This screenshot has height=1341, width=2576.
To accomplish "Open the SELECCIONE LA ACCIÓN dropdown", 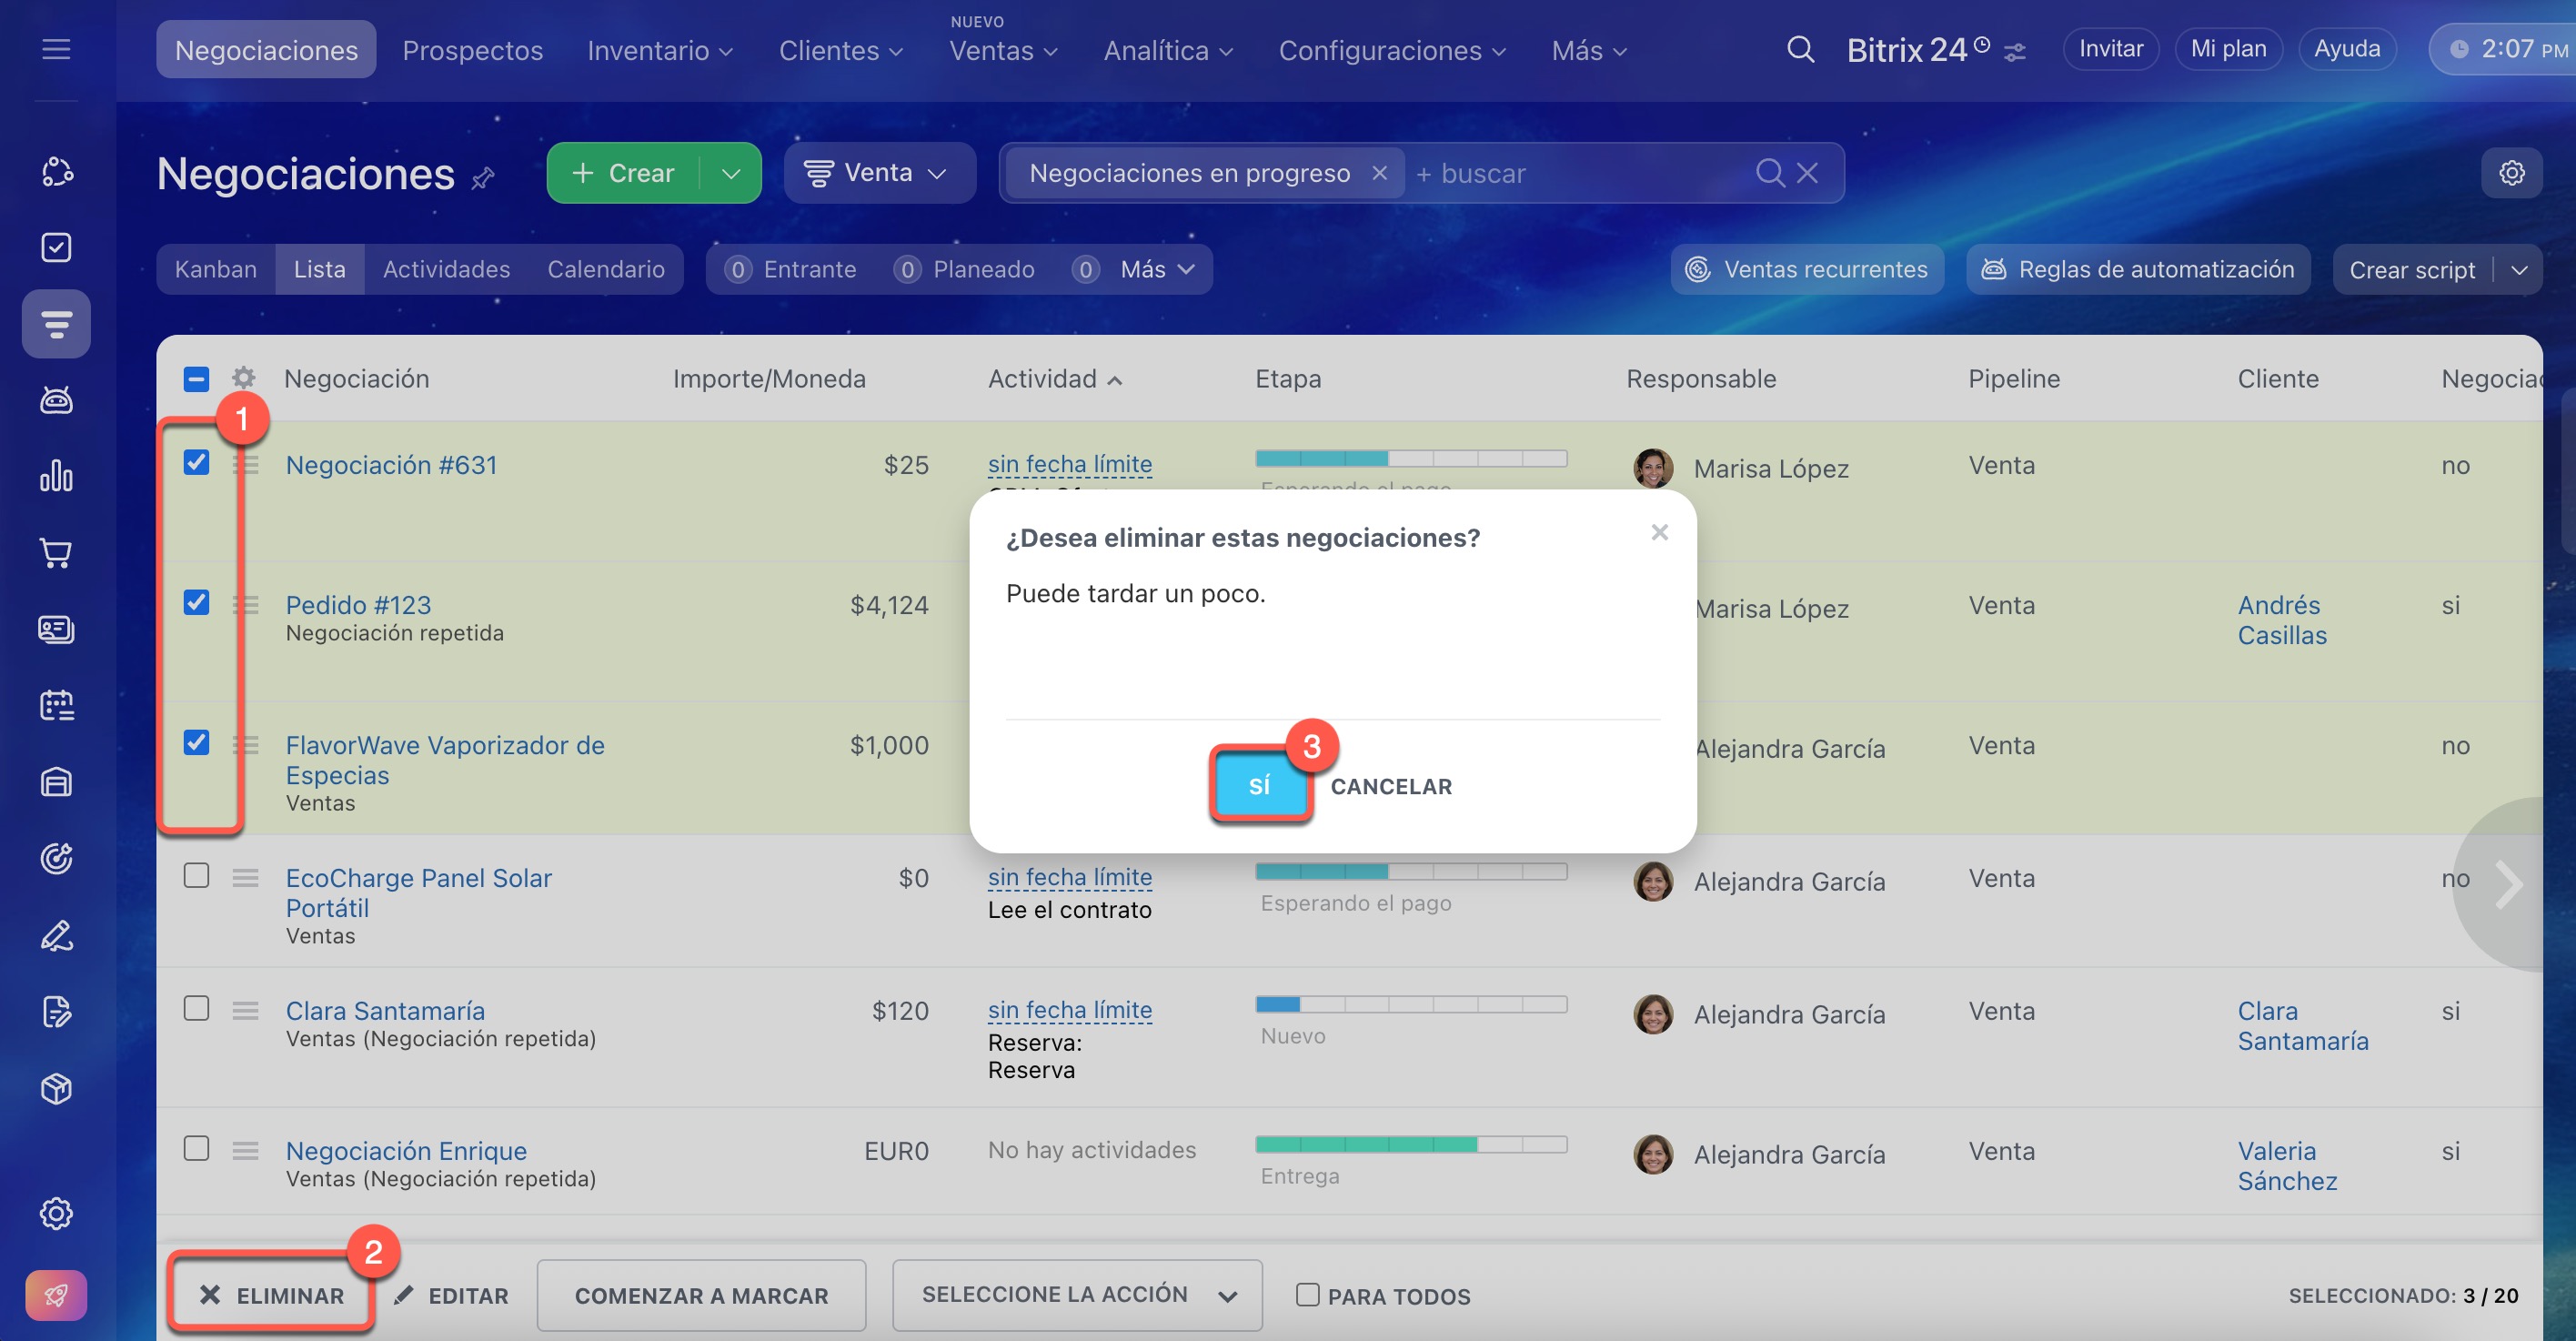I will click(1077, 1295).
